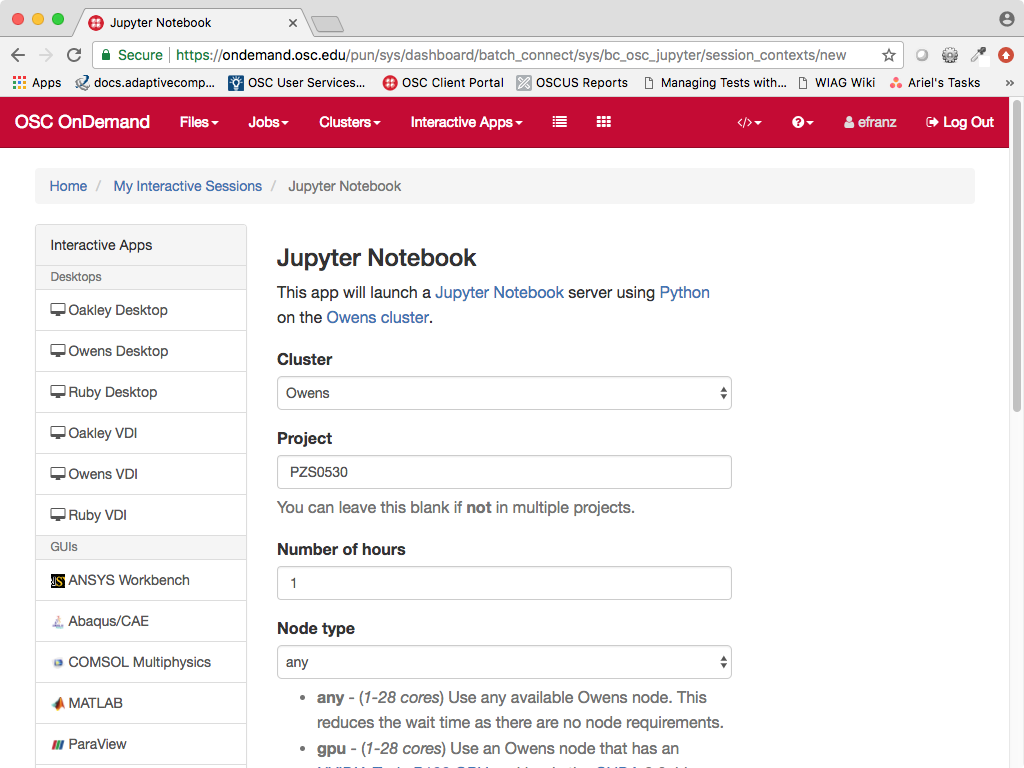Click the Secure lock site info
This screenshot has width=1024, height=768.
coord(131,55)
